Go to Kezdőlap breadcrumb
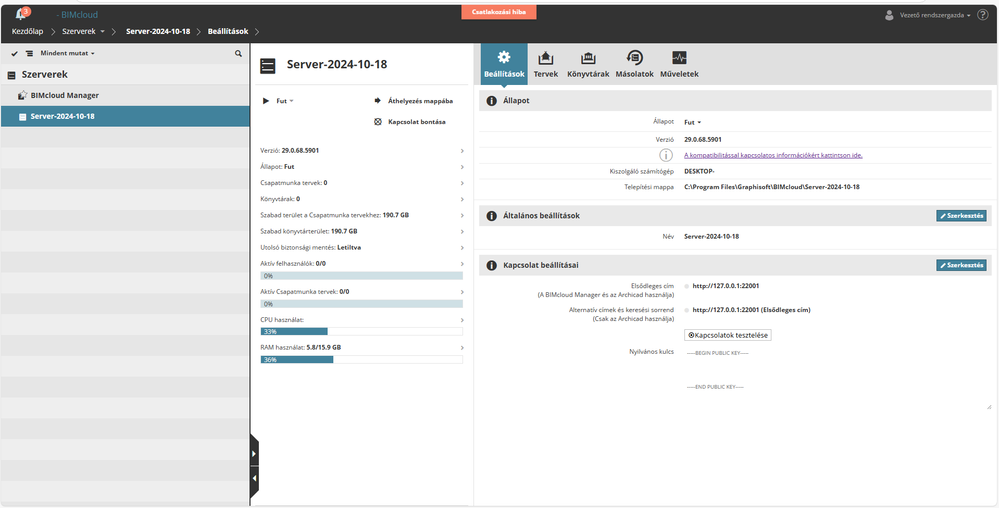Viewport: 999px width, 508px height. coord(27,31)
